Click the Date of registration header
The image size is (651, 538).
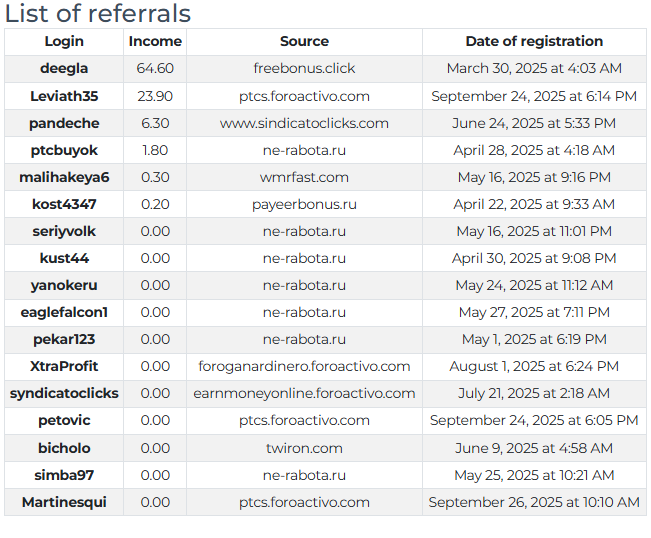click(534, 42)
